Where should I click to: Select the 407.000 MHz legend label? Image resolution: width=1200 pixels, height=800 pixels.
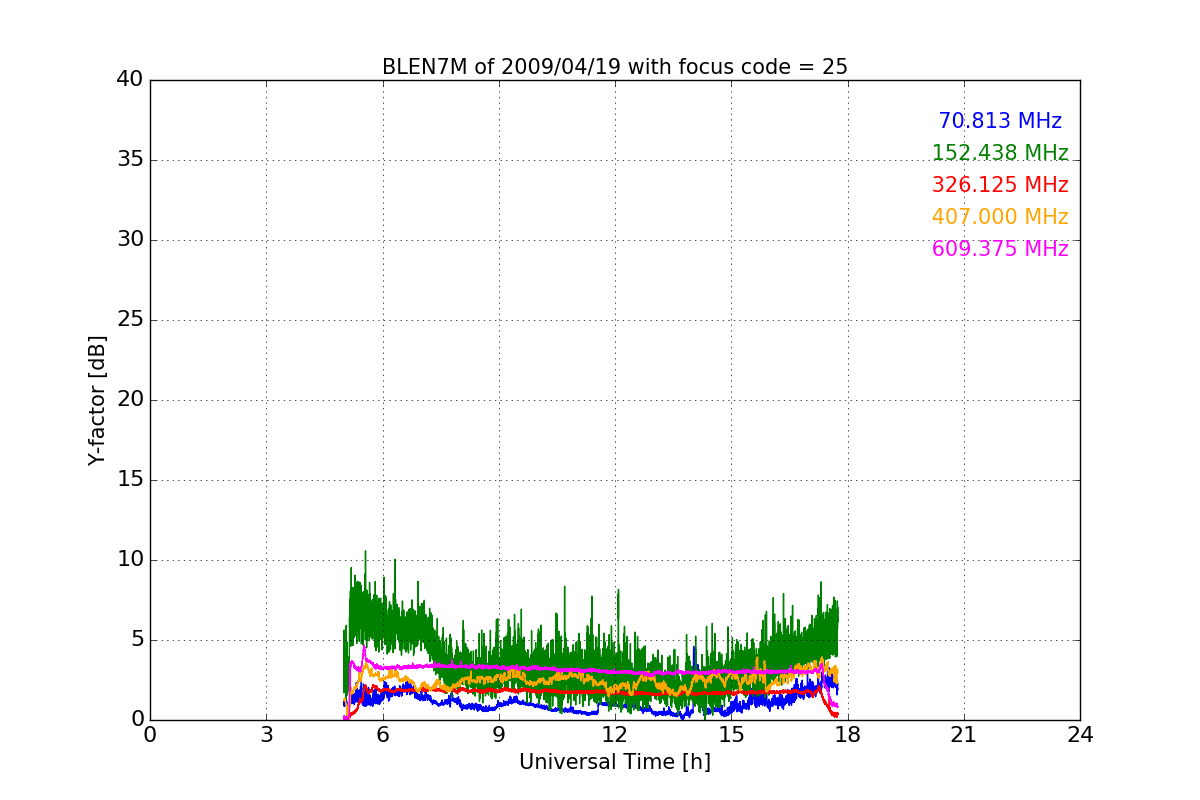pyautogui.click(x=1000, y=217)
